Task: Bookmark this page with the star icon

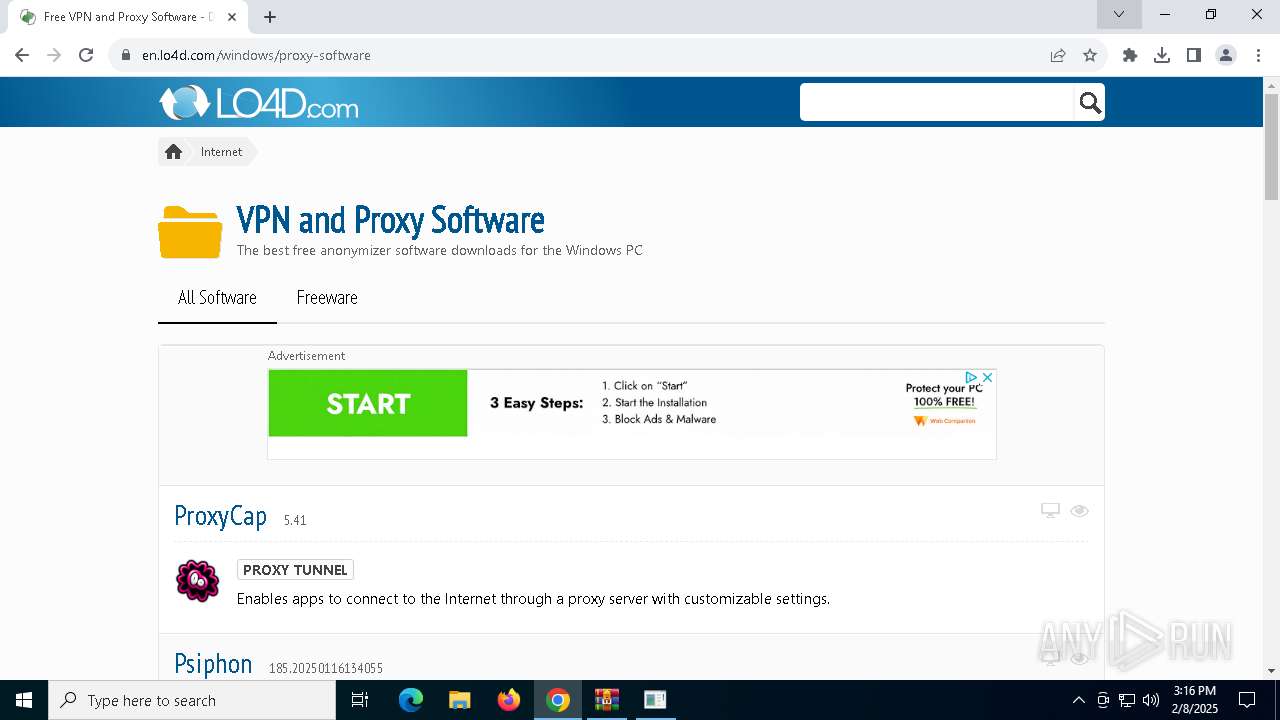Action: click(1090, 55)
